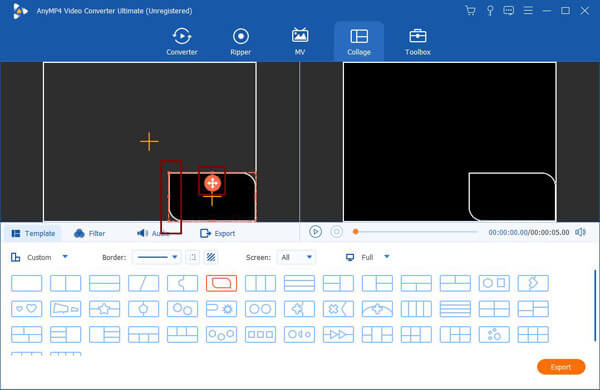The image size is (600, 390).
Task: Mute the preview volume speaker
Action: pos(580,232)
